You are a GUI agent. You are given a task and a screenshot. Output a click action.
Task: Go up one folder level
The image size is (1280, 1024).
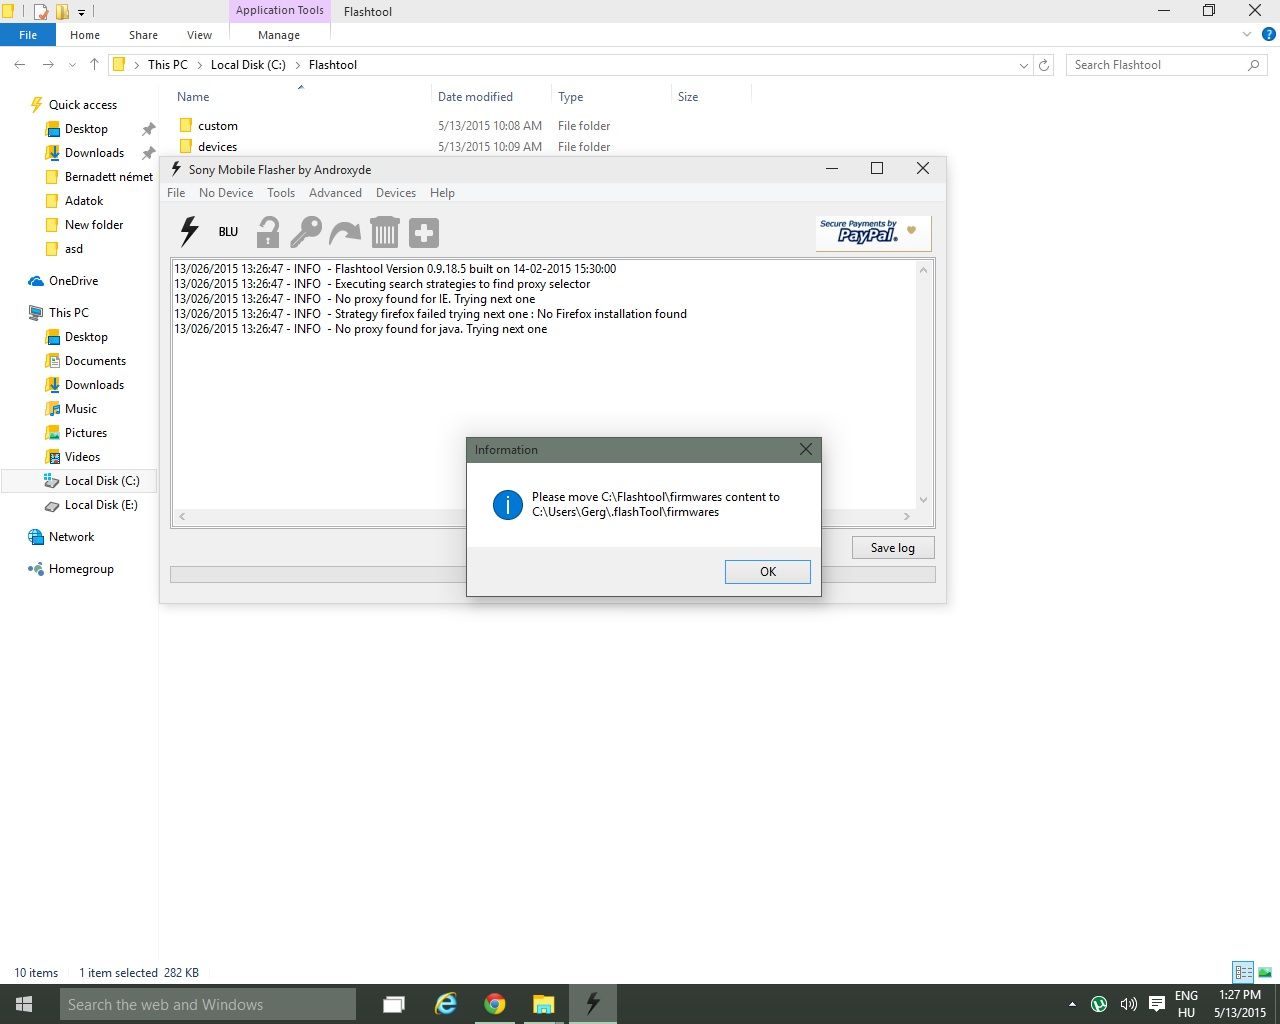(94, 65)
